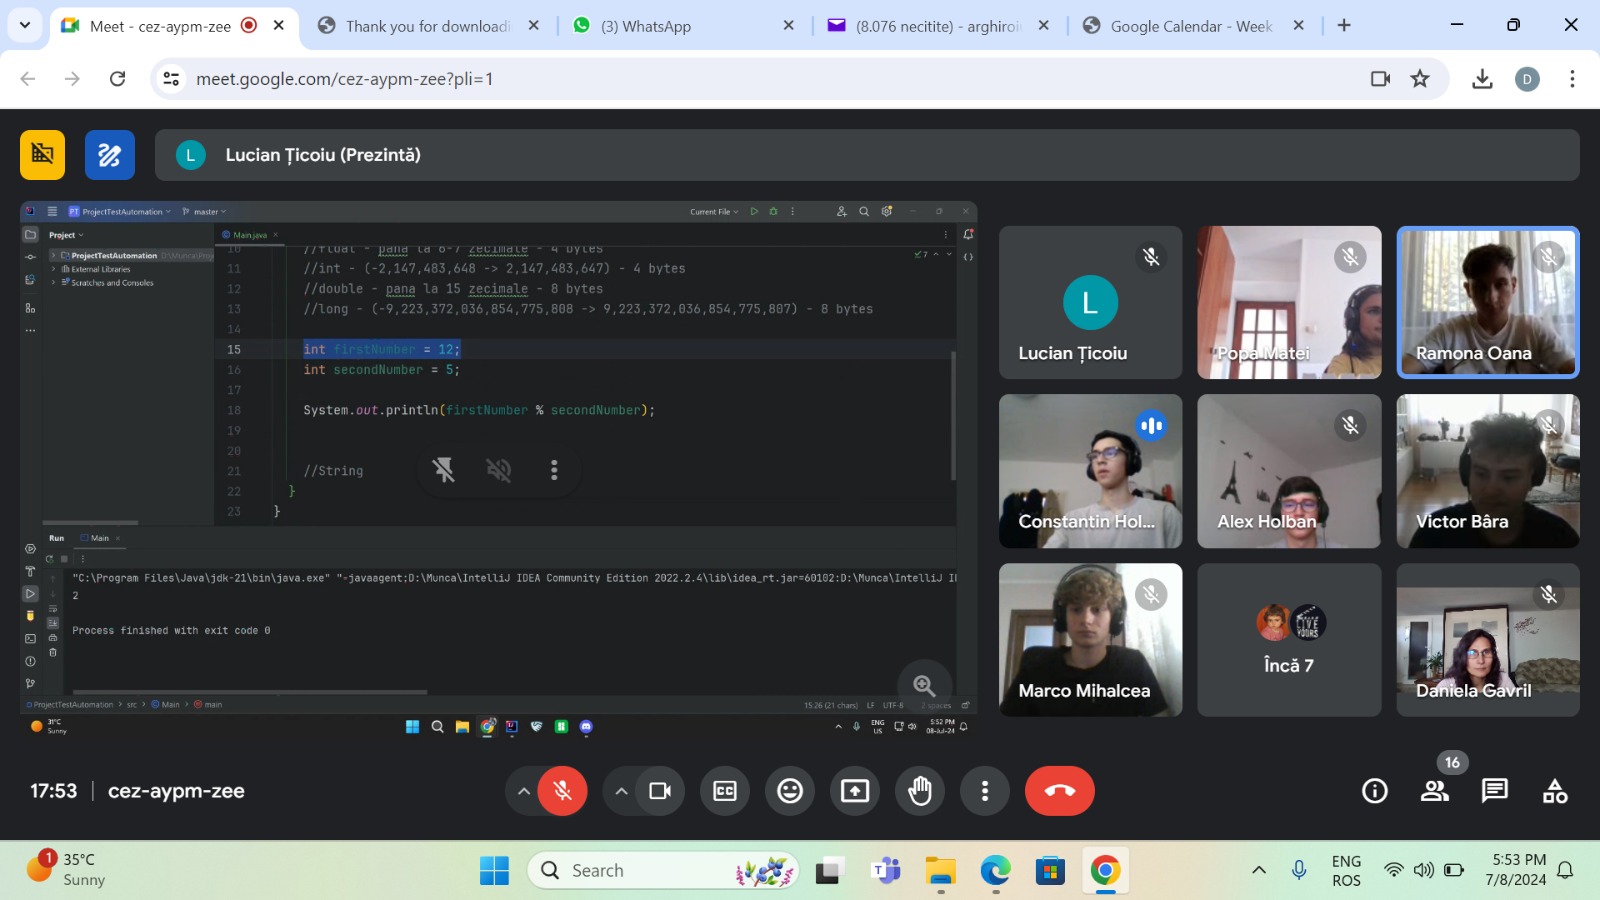
Task: Click the yellow hide-presentation icon
Action: click(42, 154)
